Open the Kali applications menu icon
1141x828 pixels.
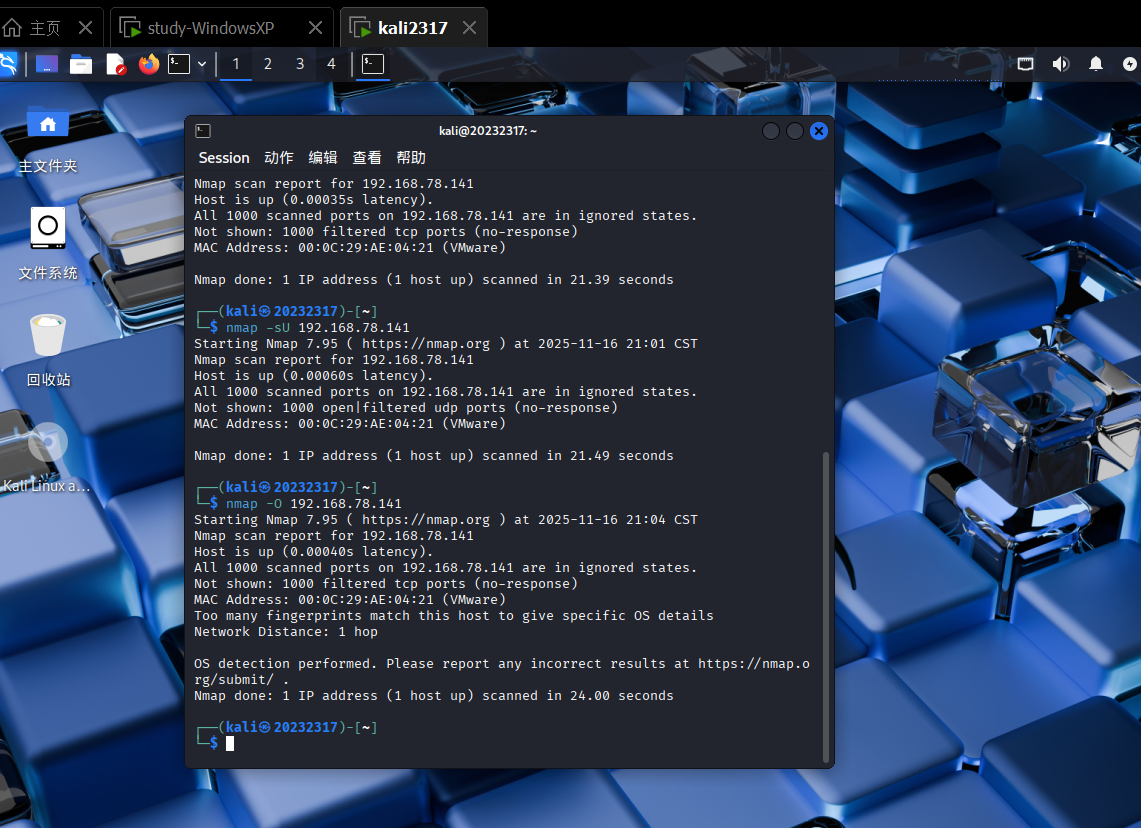[x=7, y=64]
